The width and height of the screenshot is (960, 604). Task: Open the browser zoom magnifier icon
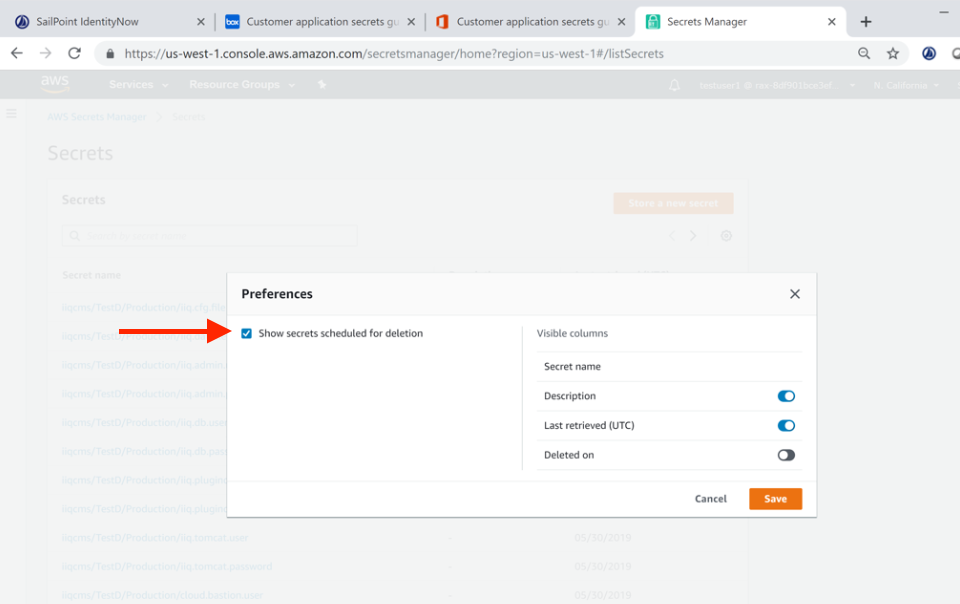pos(864,54)
